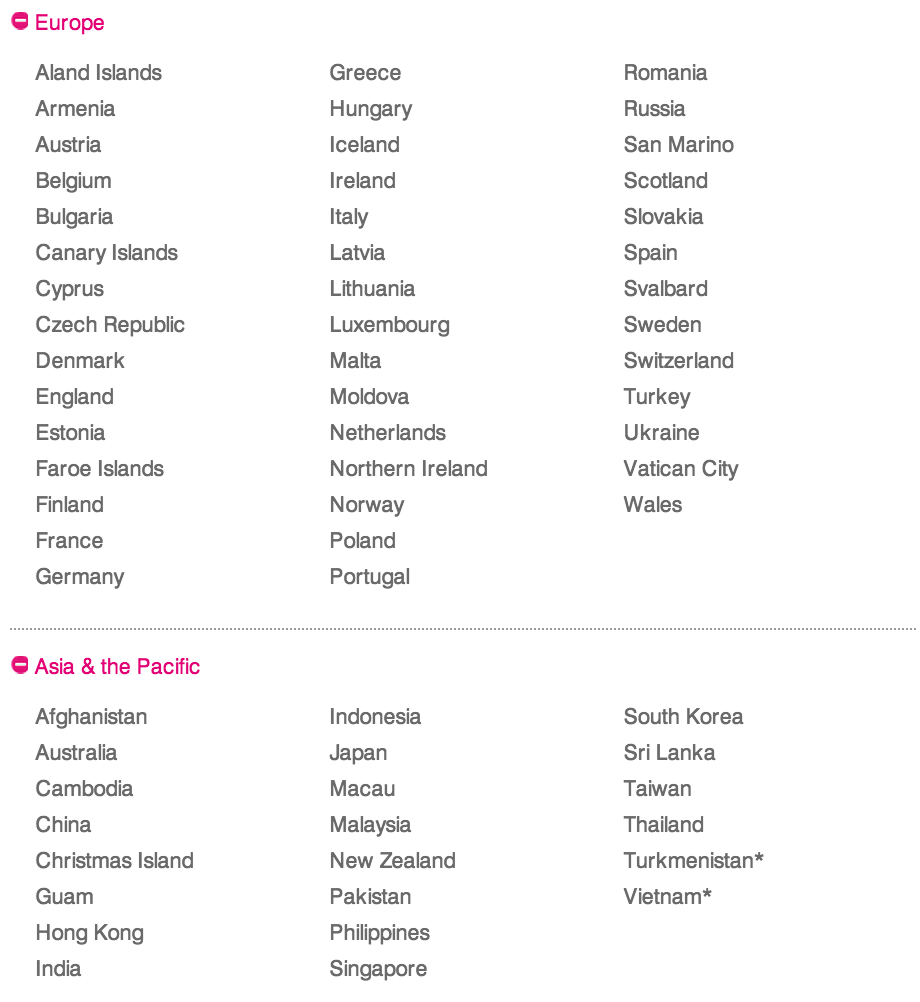Open the Switzerland link
The height and width of the screenshot is (1002, 920).
[x=678, y=361]
